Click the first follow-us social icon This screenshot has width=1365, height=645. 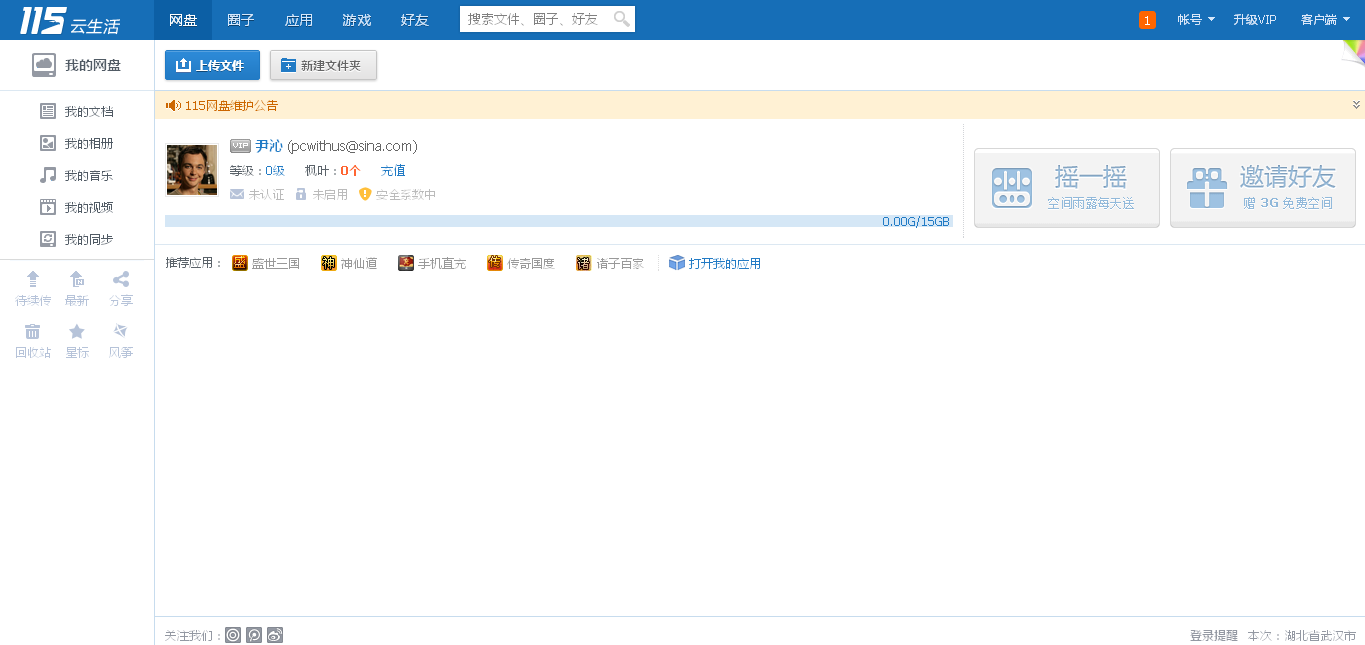click(233, 635)
